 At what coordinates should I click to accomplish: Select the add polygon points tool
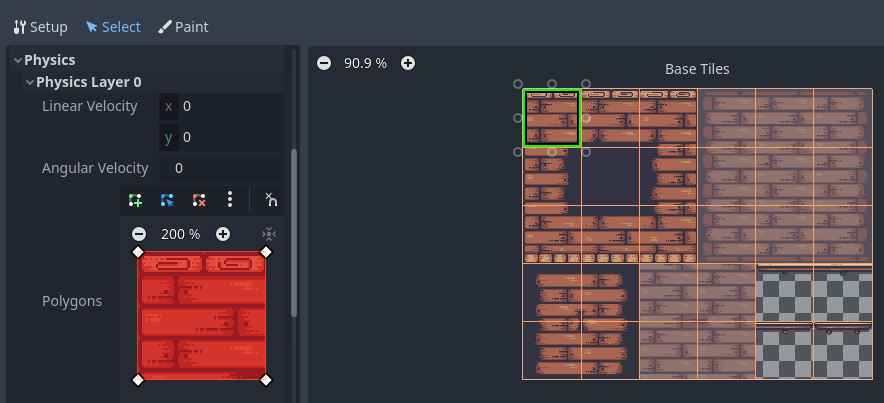[x=135, y=200]
